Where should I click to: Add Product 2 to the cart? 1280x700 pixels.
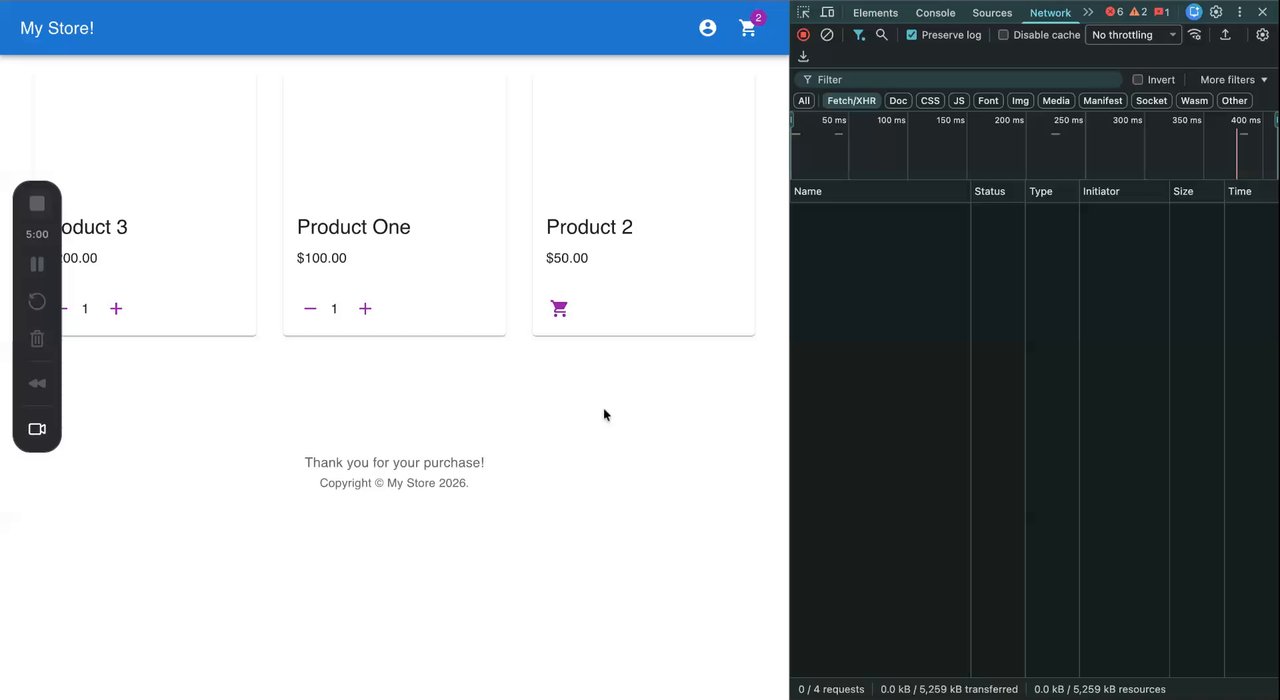coord(559,309)
